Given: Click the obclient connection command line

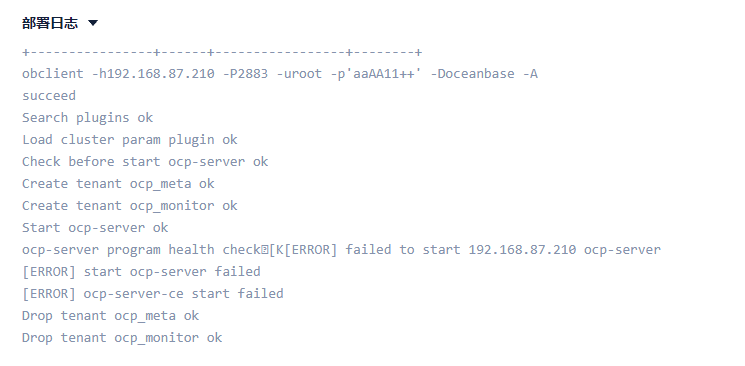Looking at the screenshot, I should pyautogui.click(x=280, y=74).
